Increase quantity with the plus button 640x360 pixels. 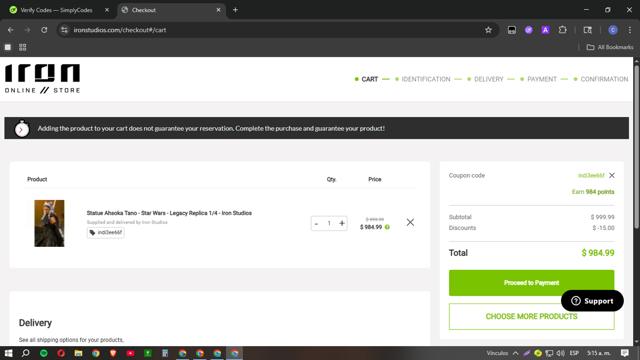342,223
